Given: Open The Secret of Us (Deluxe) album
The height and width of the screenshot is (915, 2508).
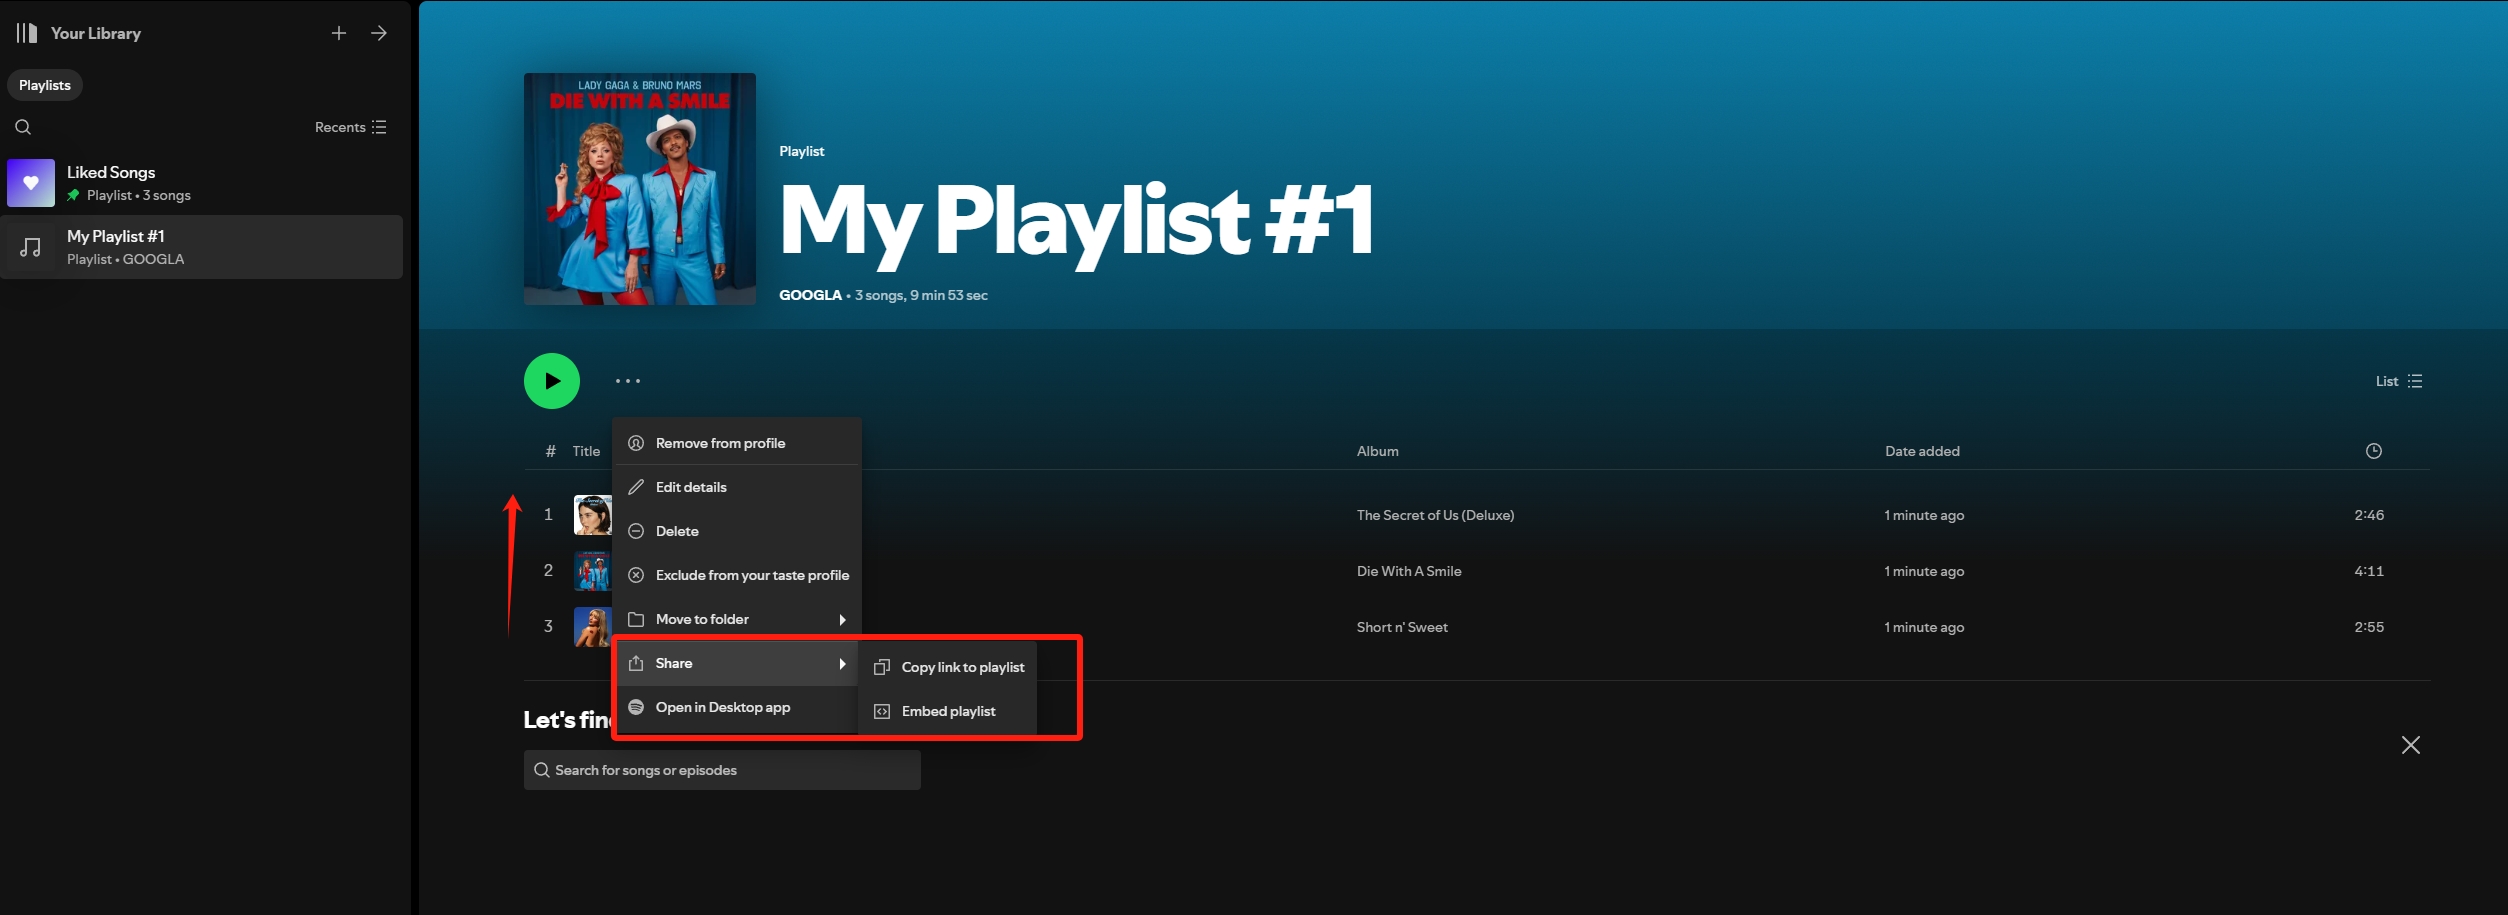Looking at the screenshot, I should 1435,515.
